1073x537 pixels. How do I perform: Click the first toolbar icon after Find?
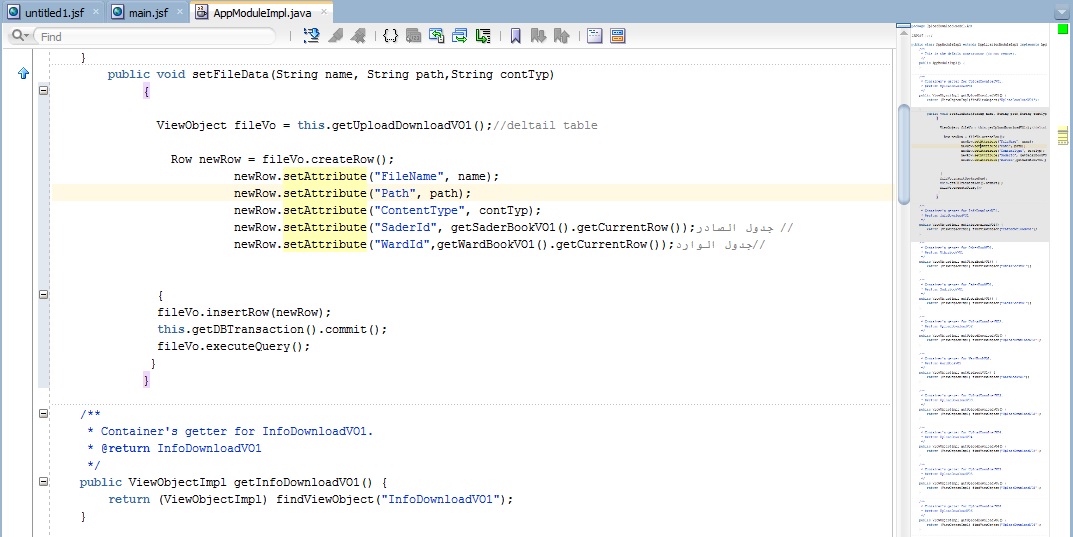point(311,36)
